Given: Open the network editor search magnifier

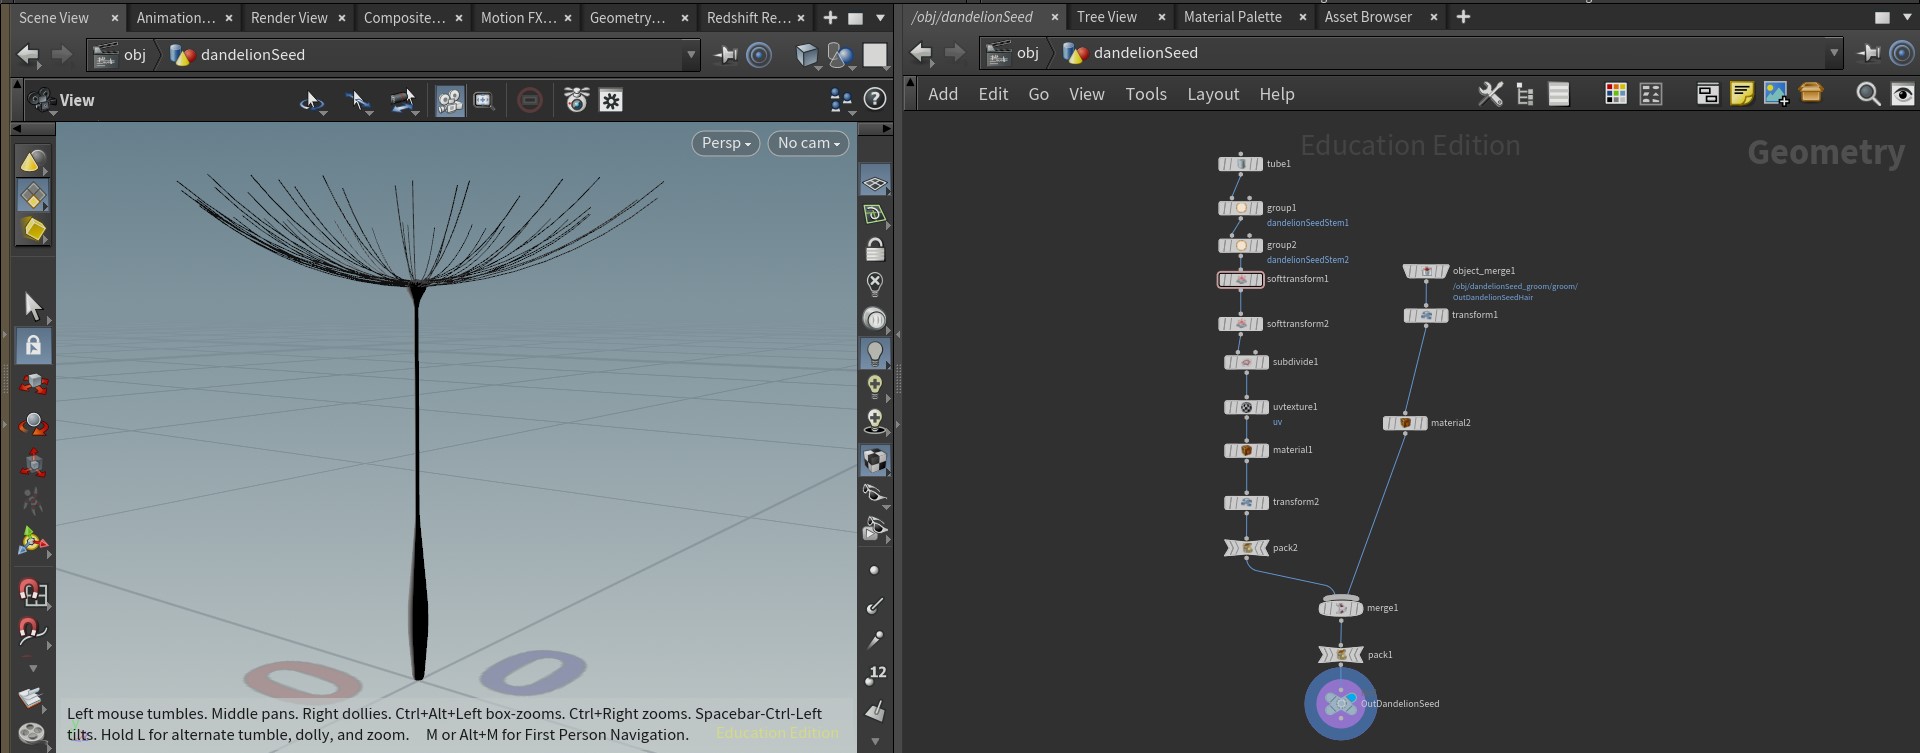Looking at the screenshot, I should coord(1866,94).
